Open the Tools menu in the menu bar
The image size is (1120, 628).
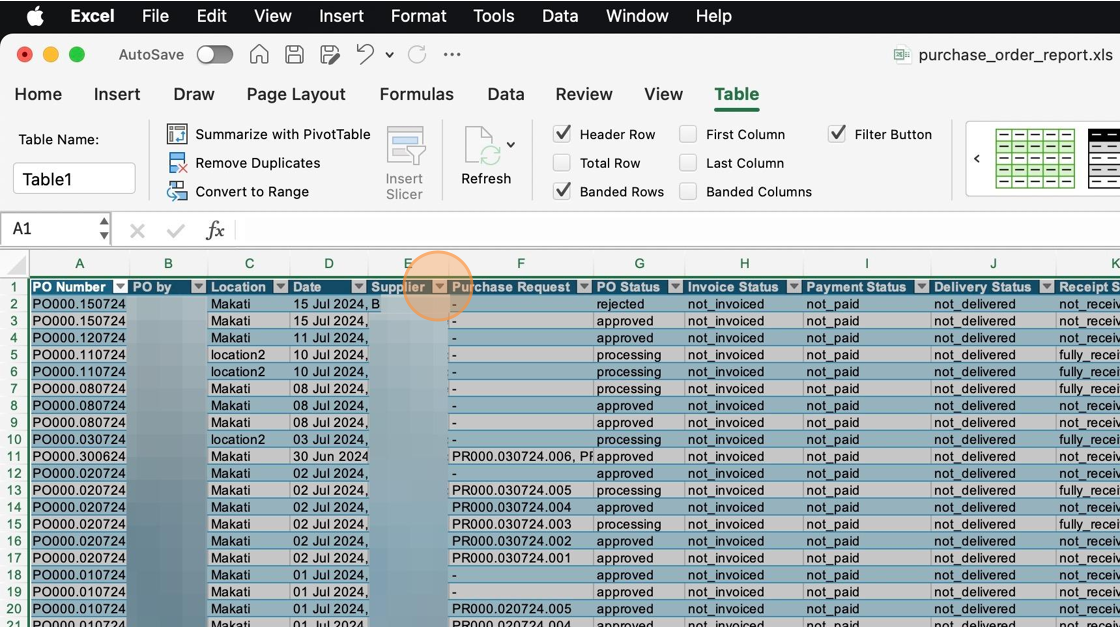tap(494, 16)
